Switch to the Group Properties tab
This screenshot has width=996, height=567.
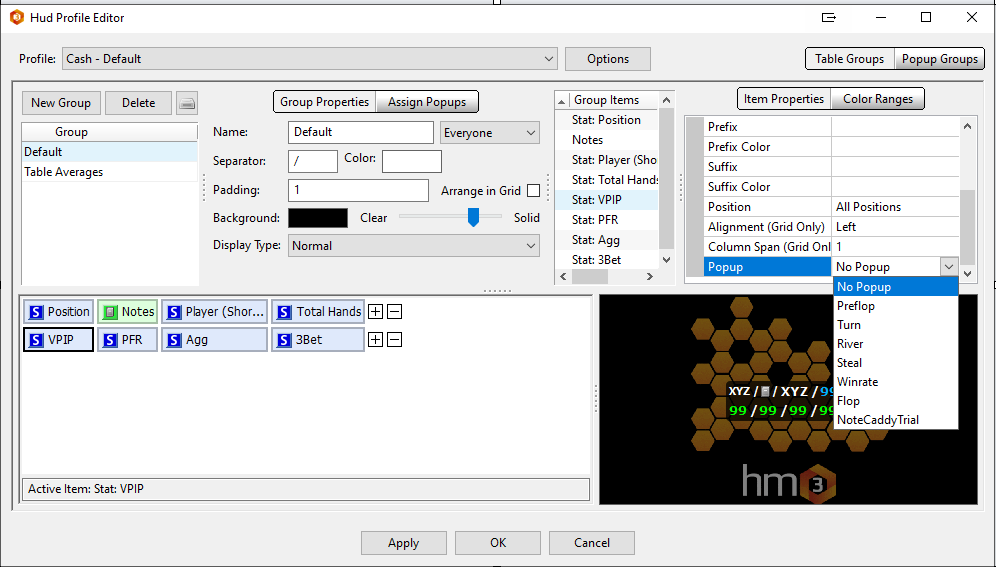(325, 102)
